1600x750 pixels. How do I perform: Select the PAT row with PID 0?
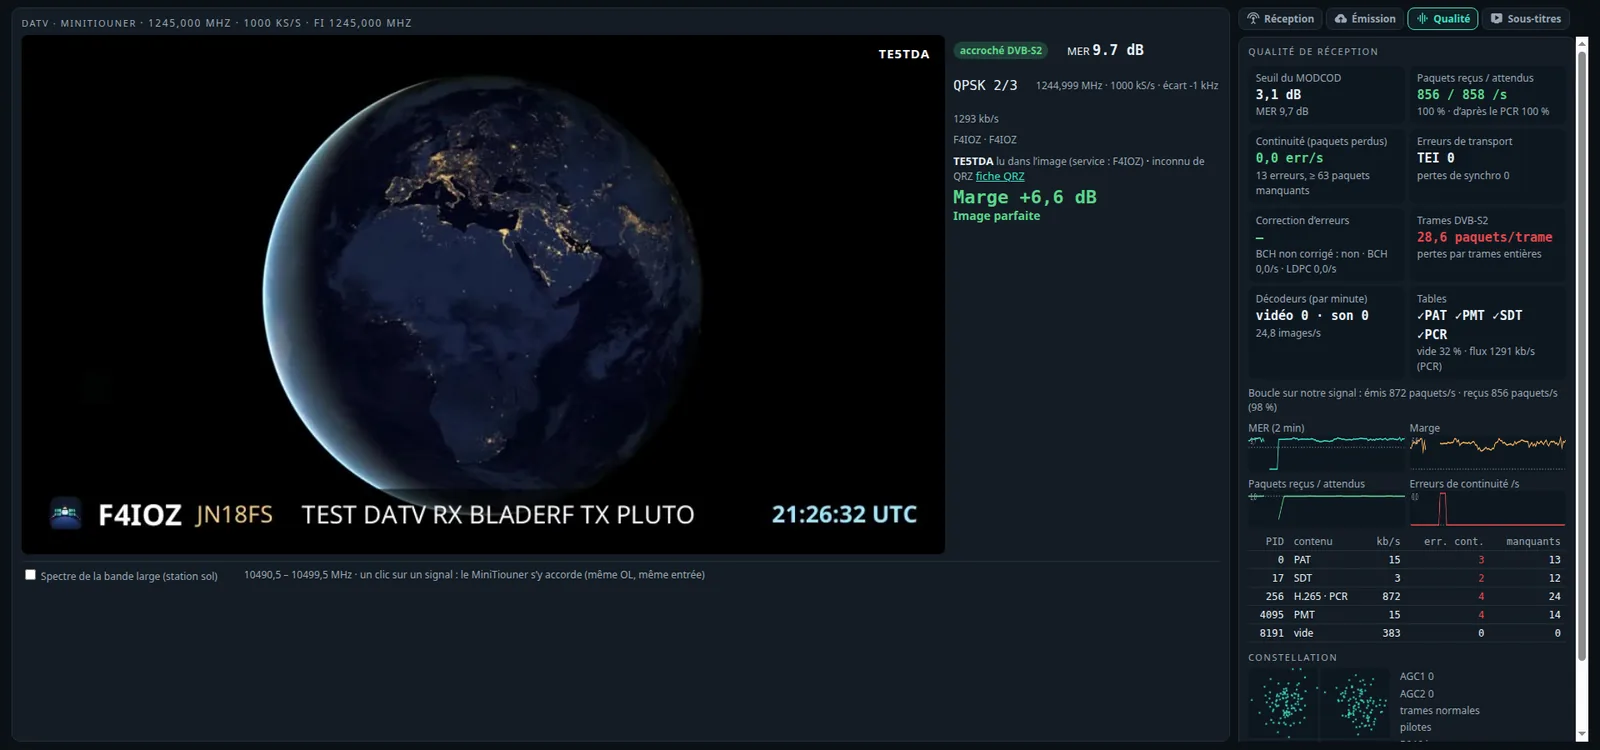pyautogui.click(x=1406, y=560)
